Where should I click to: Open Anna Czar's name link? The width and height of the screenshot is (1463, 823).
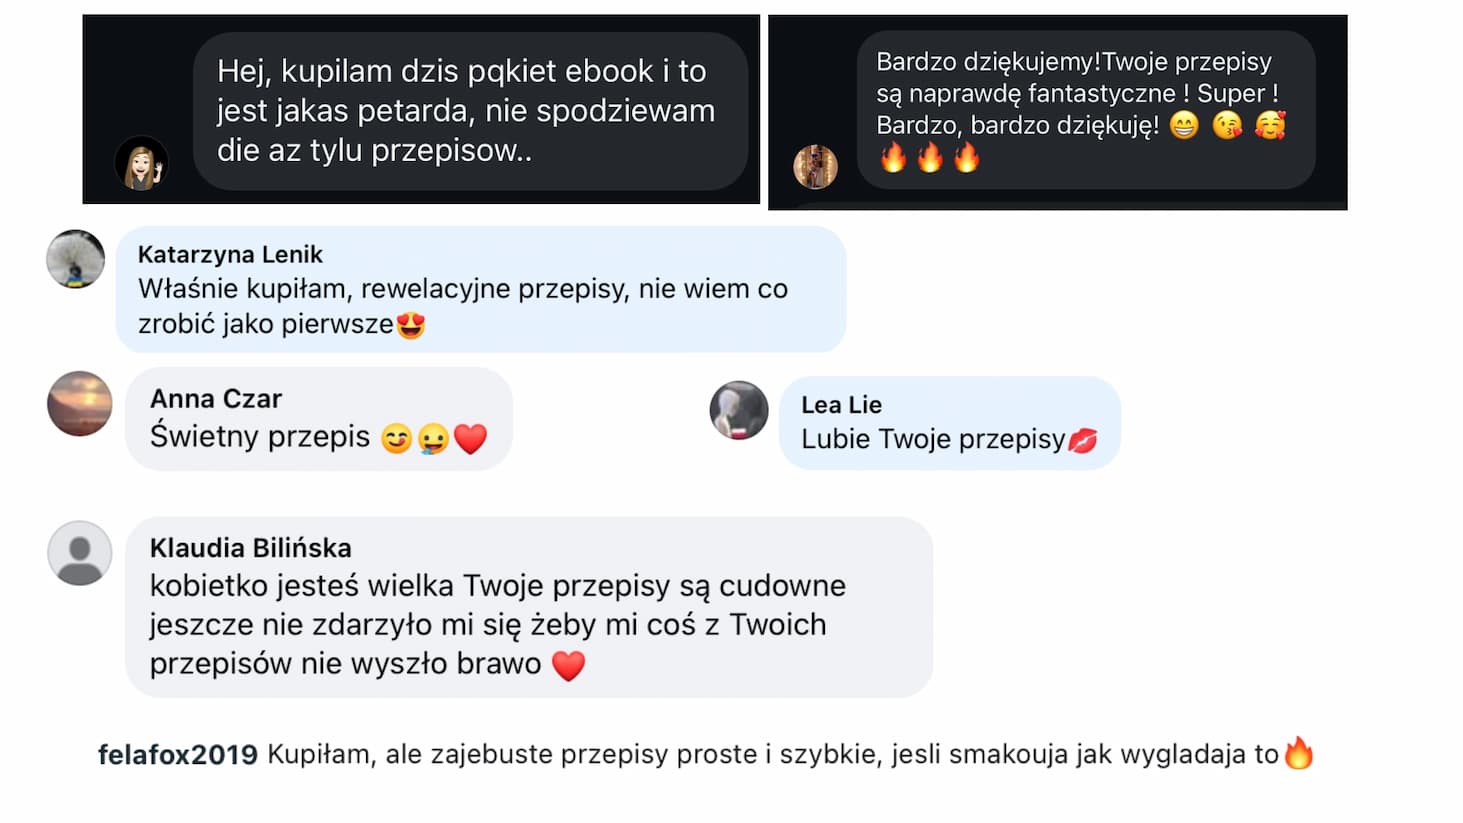(x=216, y=398)
